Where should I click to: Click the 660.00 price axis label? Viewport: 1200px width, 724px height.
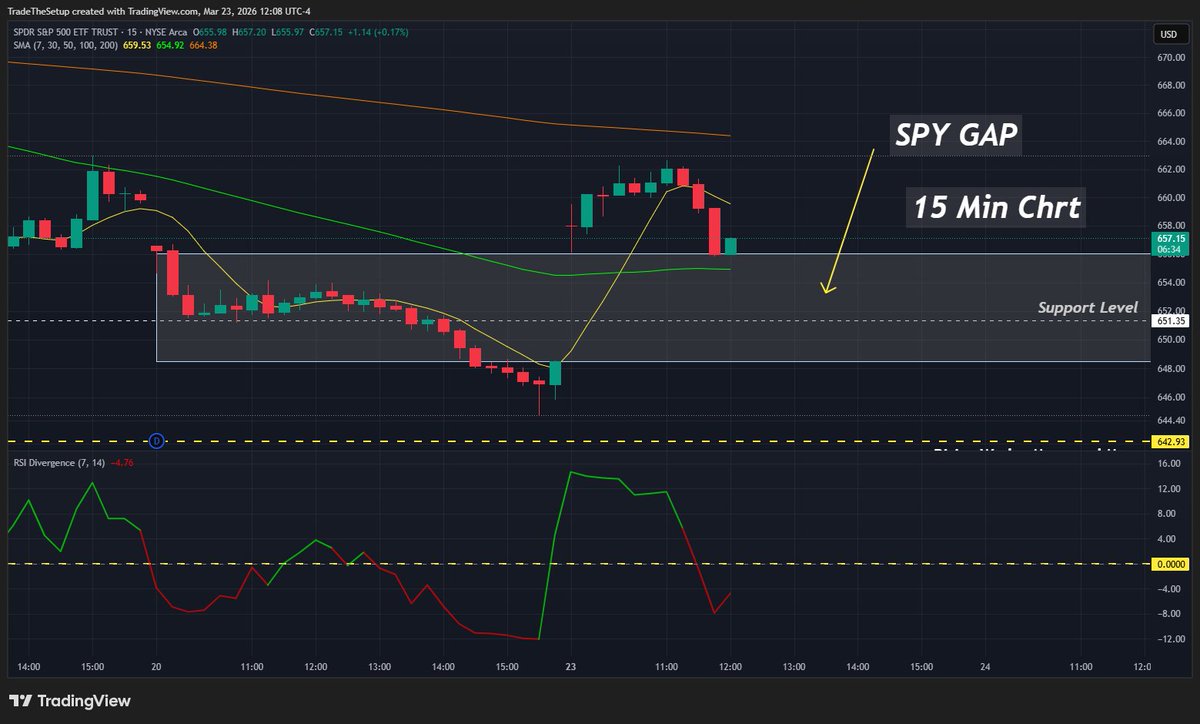[x=1171, y=198]
